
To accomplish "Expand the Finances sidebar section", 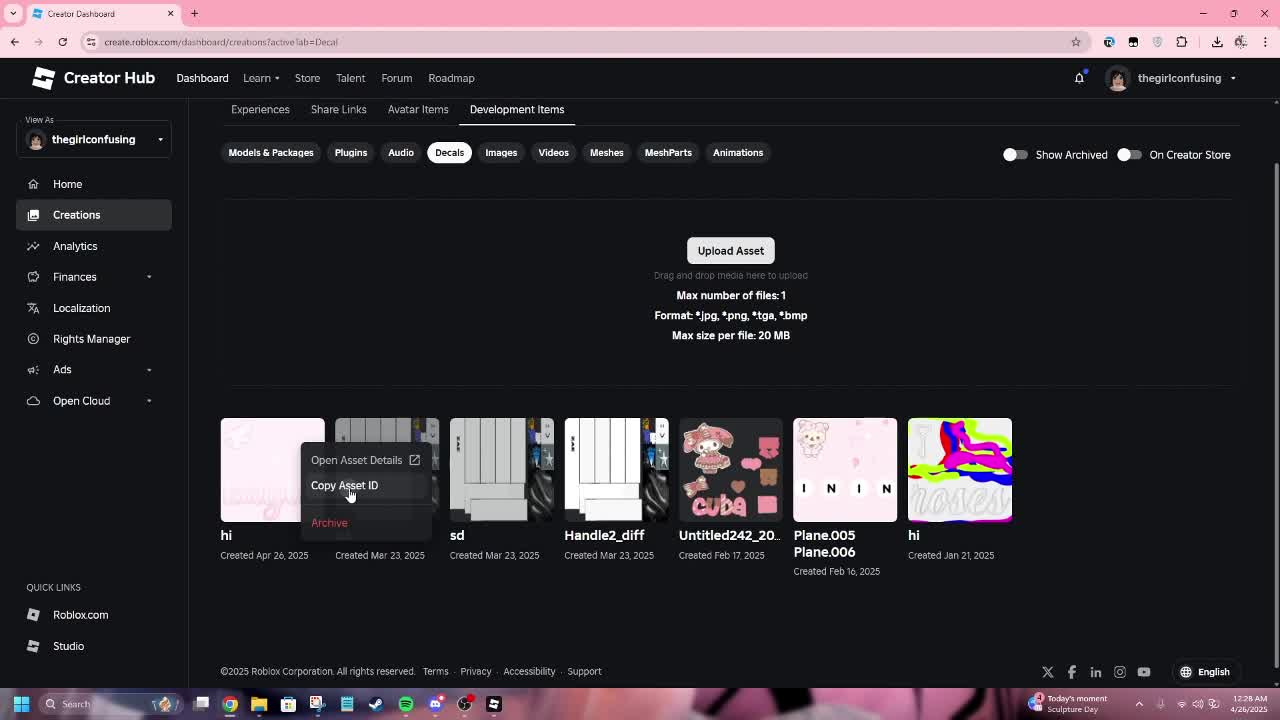I will click(x=74, y=277).
